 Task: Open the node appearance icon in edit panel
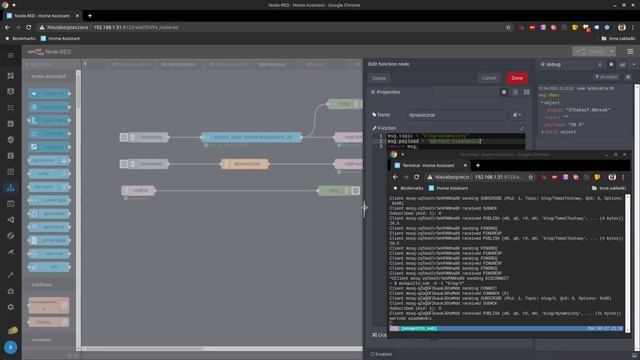527,92
